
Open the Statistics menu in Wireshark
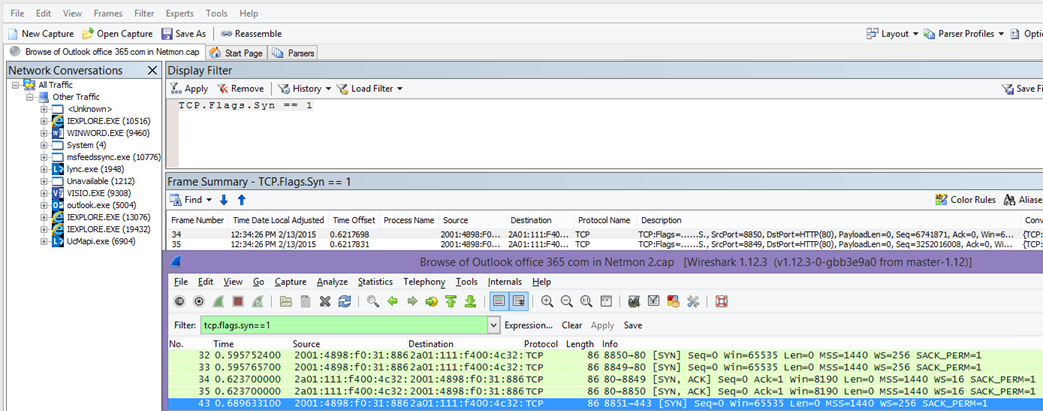375,282
